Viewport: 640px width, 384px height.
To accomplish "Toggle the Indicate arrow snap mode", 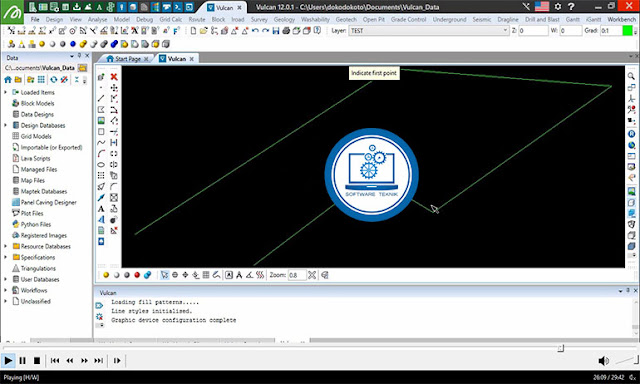I will (x=164, y=275).
